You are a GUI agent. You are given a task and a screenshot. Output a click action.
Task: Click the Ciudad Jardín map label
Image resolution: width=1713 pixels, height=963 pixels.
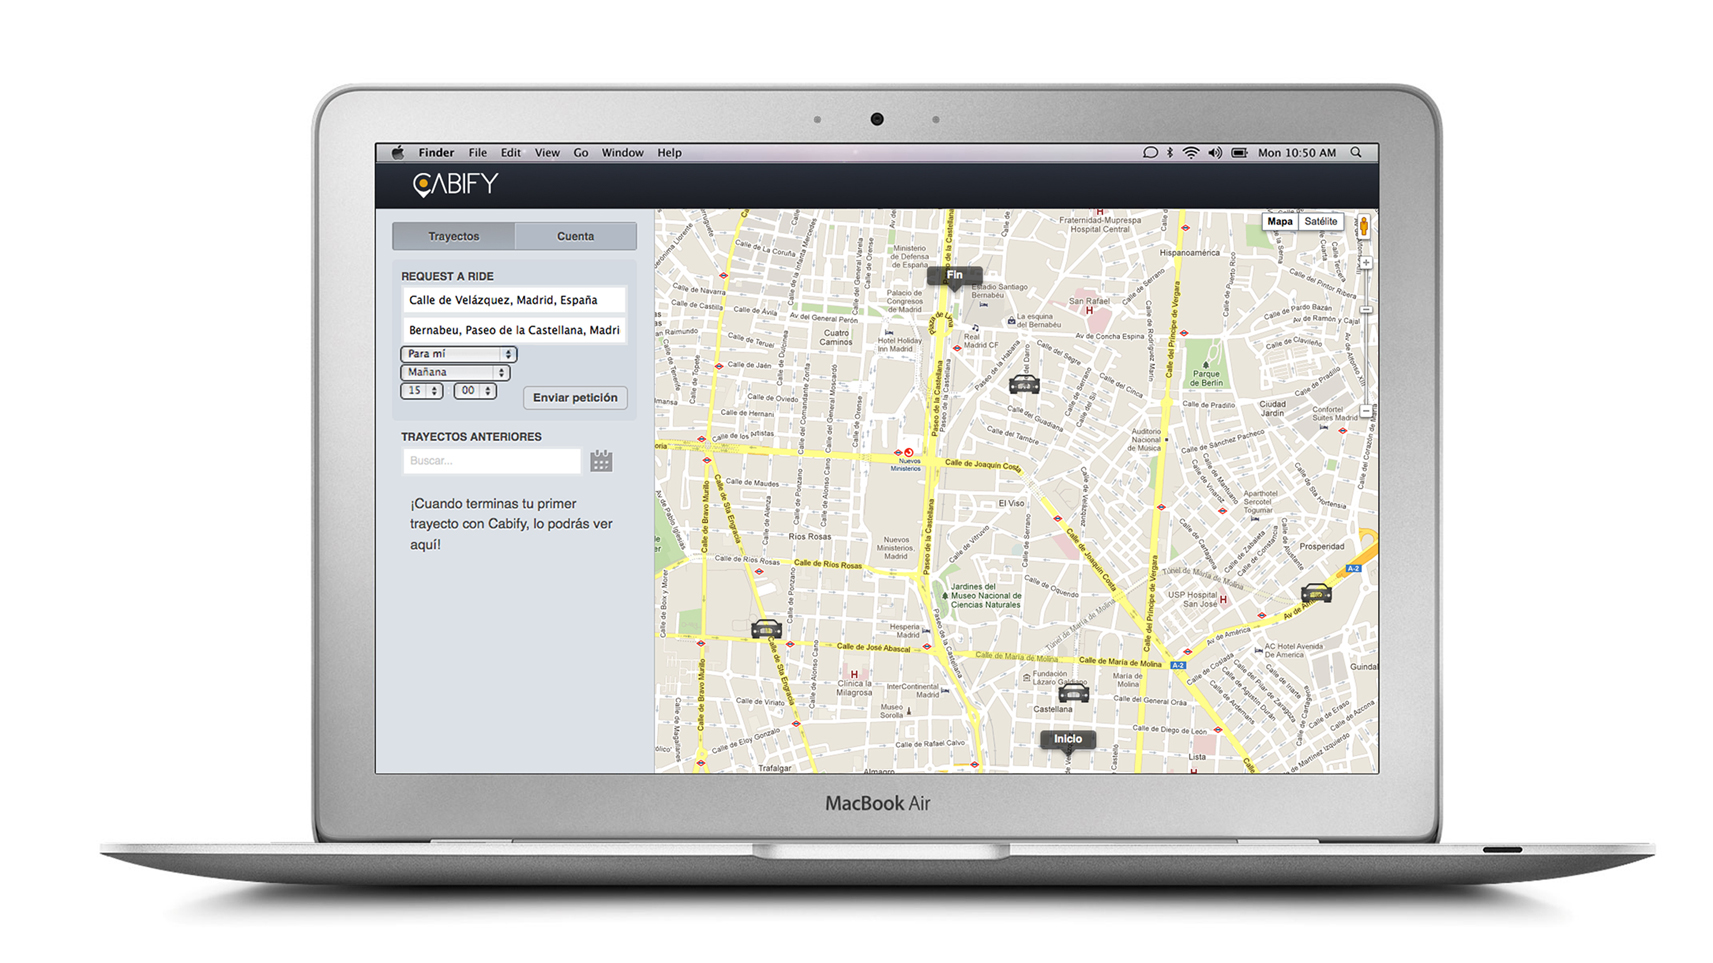[1273, 409]
